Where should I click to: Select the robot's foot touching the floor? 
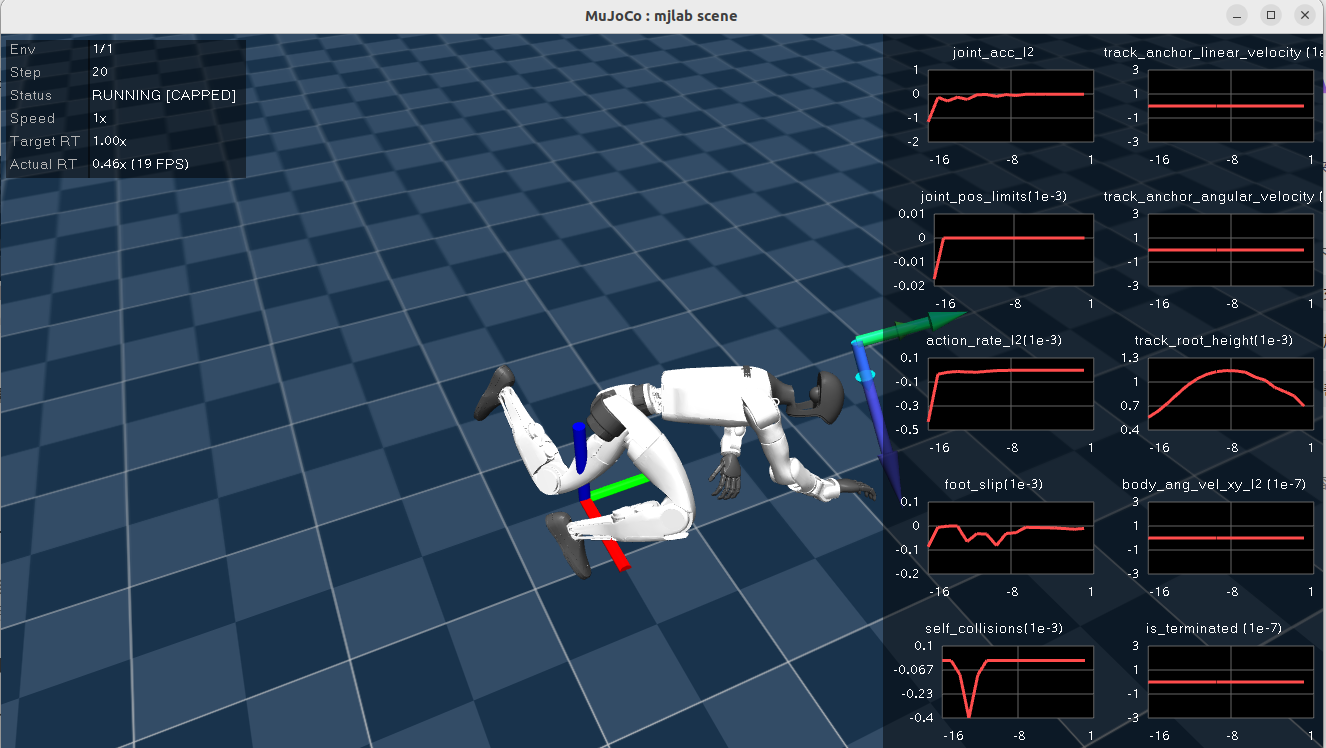pyautogui.click(x=570, y=545)
